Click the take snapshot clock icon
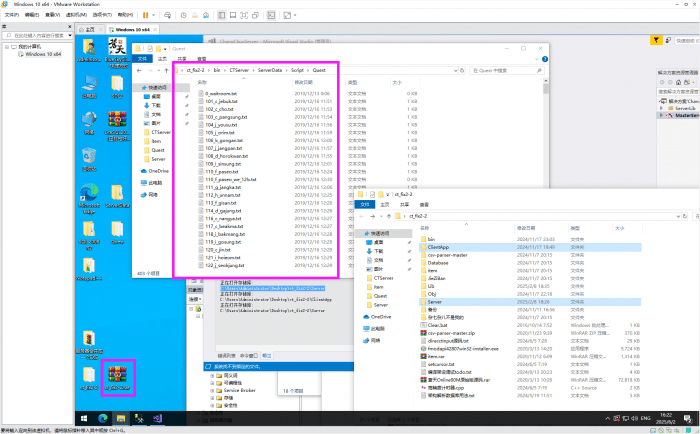 [183, 15]
